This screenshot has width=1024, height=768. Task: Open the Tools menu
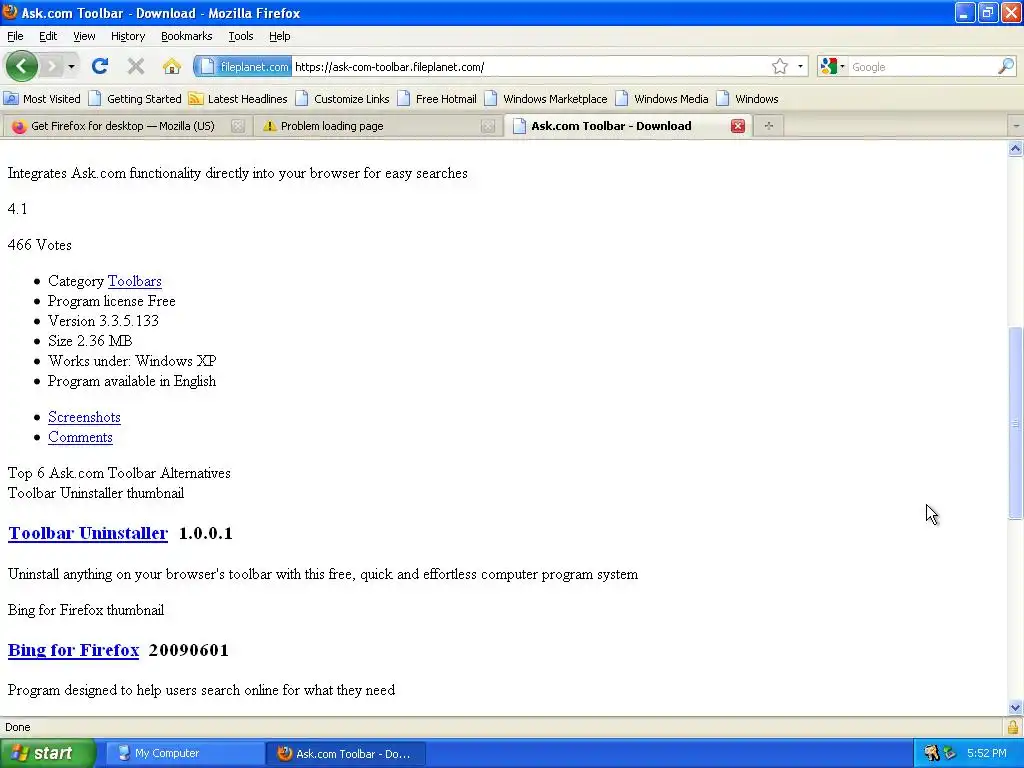241,36
